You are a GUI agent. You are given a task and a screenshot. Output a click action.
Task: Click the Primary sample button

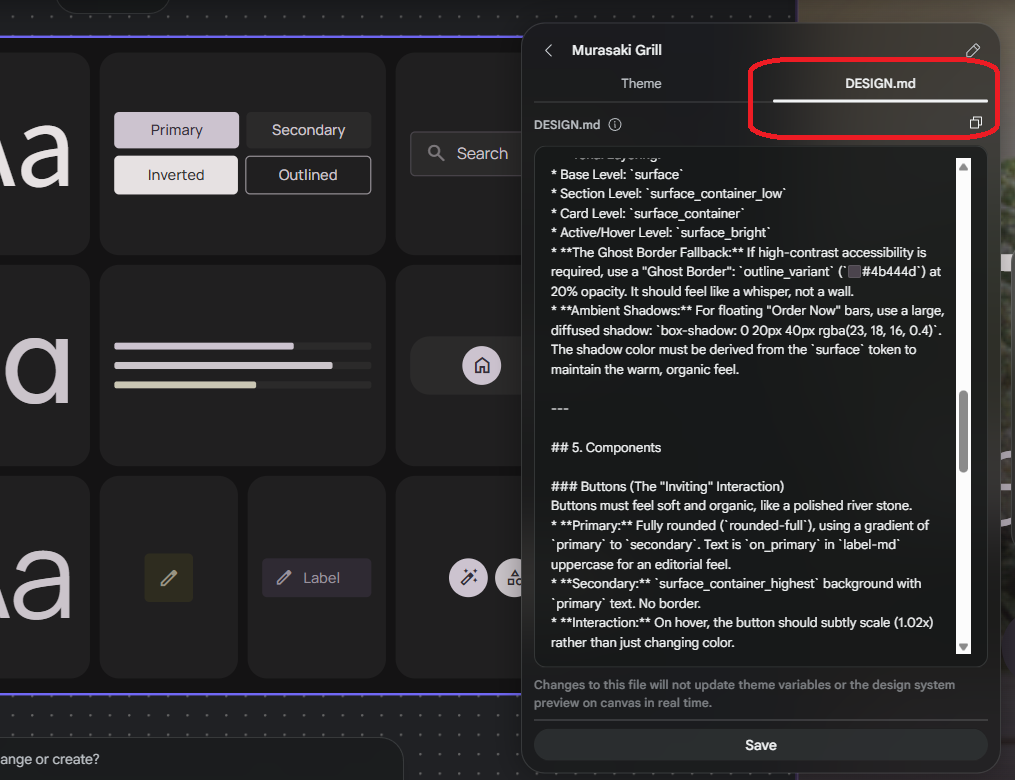click(x=176, y=130)
